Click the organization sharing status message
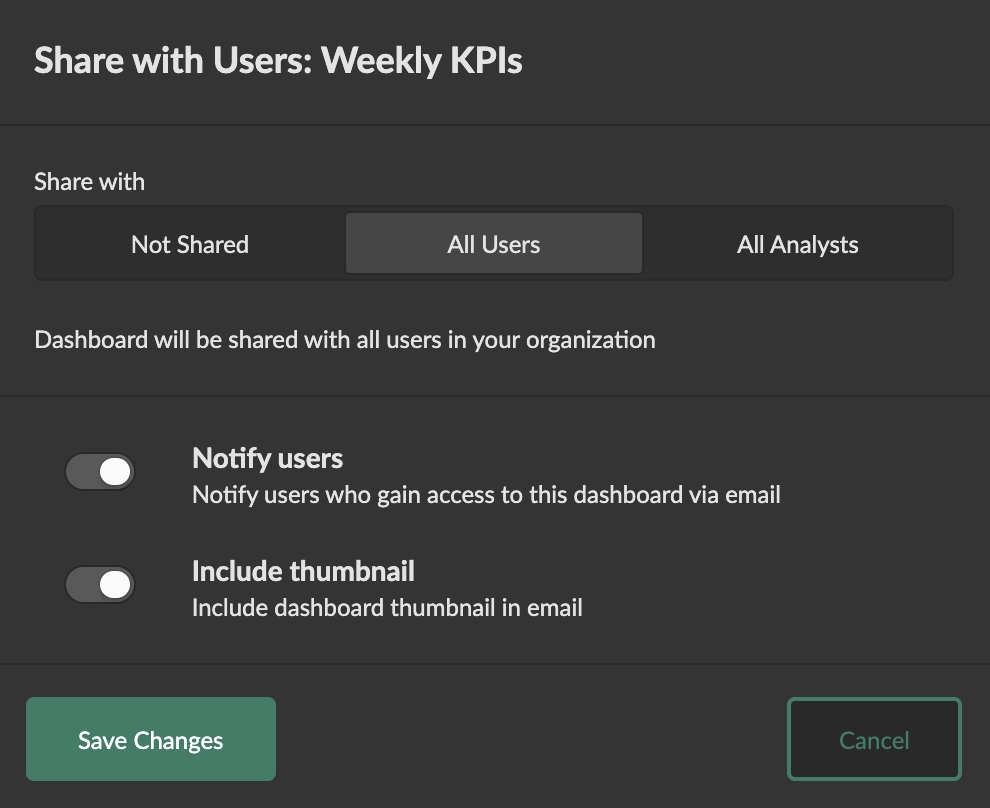 [345, 340]
